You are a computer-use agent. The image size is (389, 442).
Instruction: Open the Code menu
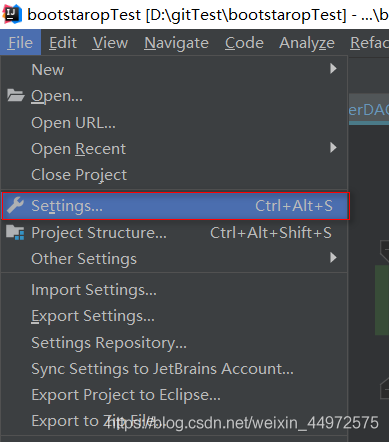click(x=244, y=43)
